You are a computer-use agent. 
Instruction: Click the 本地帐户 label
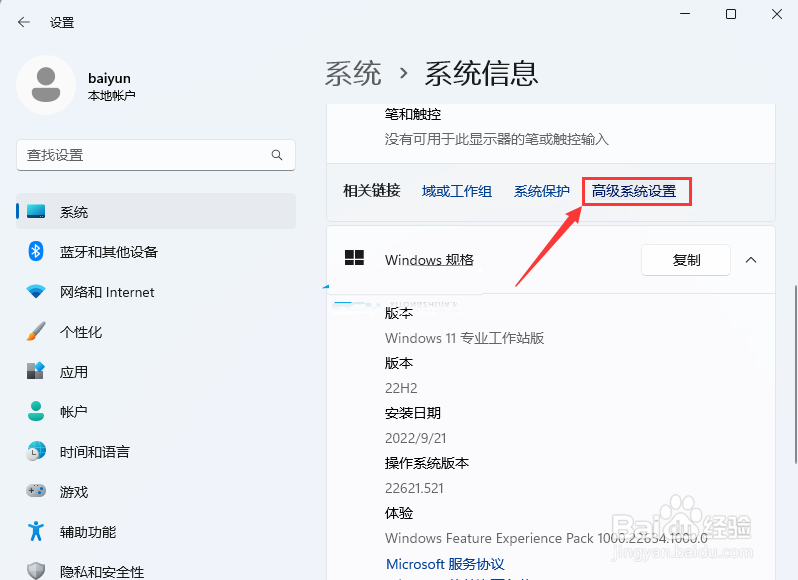tap(111, 95)
